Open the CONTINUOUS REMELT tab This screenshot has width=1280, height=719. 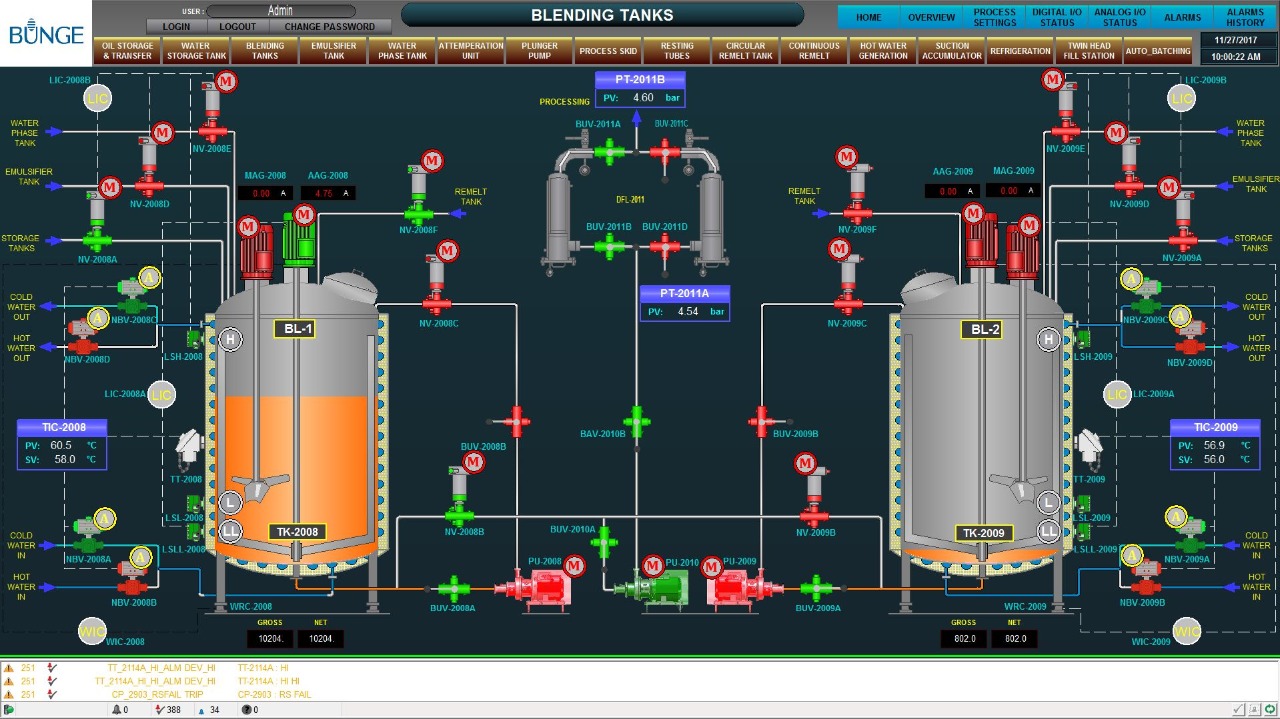coord(814,51)
